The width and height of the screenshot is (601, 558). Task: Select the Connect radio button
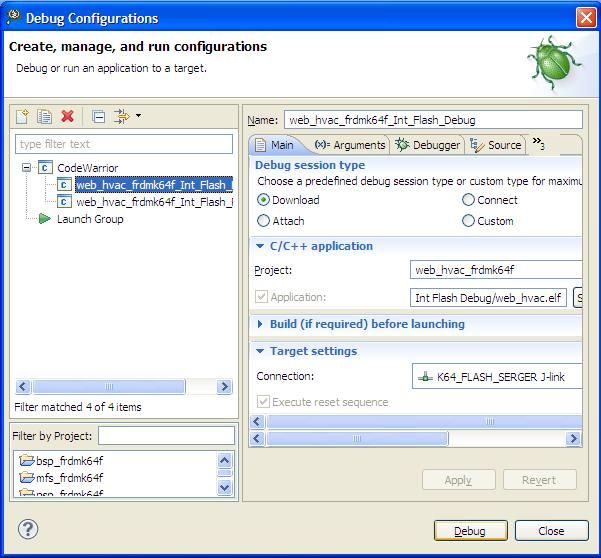pyautogui.click(x=468, y=200)
